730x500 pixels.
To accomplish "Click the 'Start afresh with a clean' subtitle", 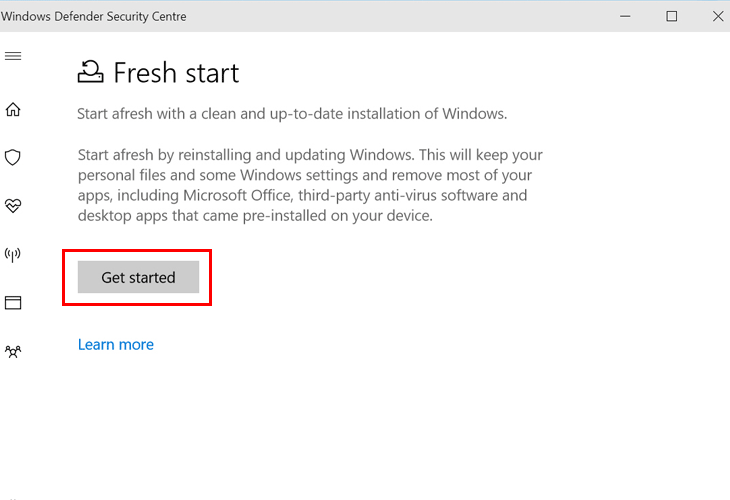I will click(292, 114).
